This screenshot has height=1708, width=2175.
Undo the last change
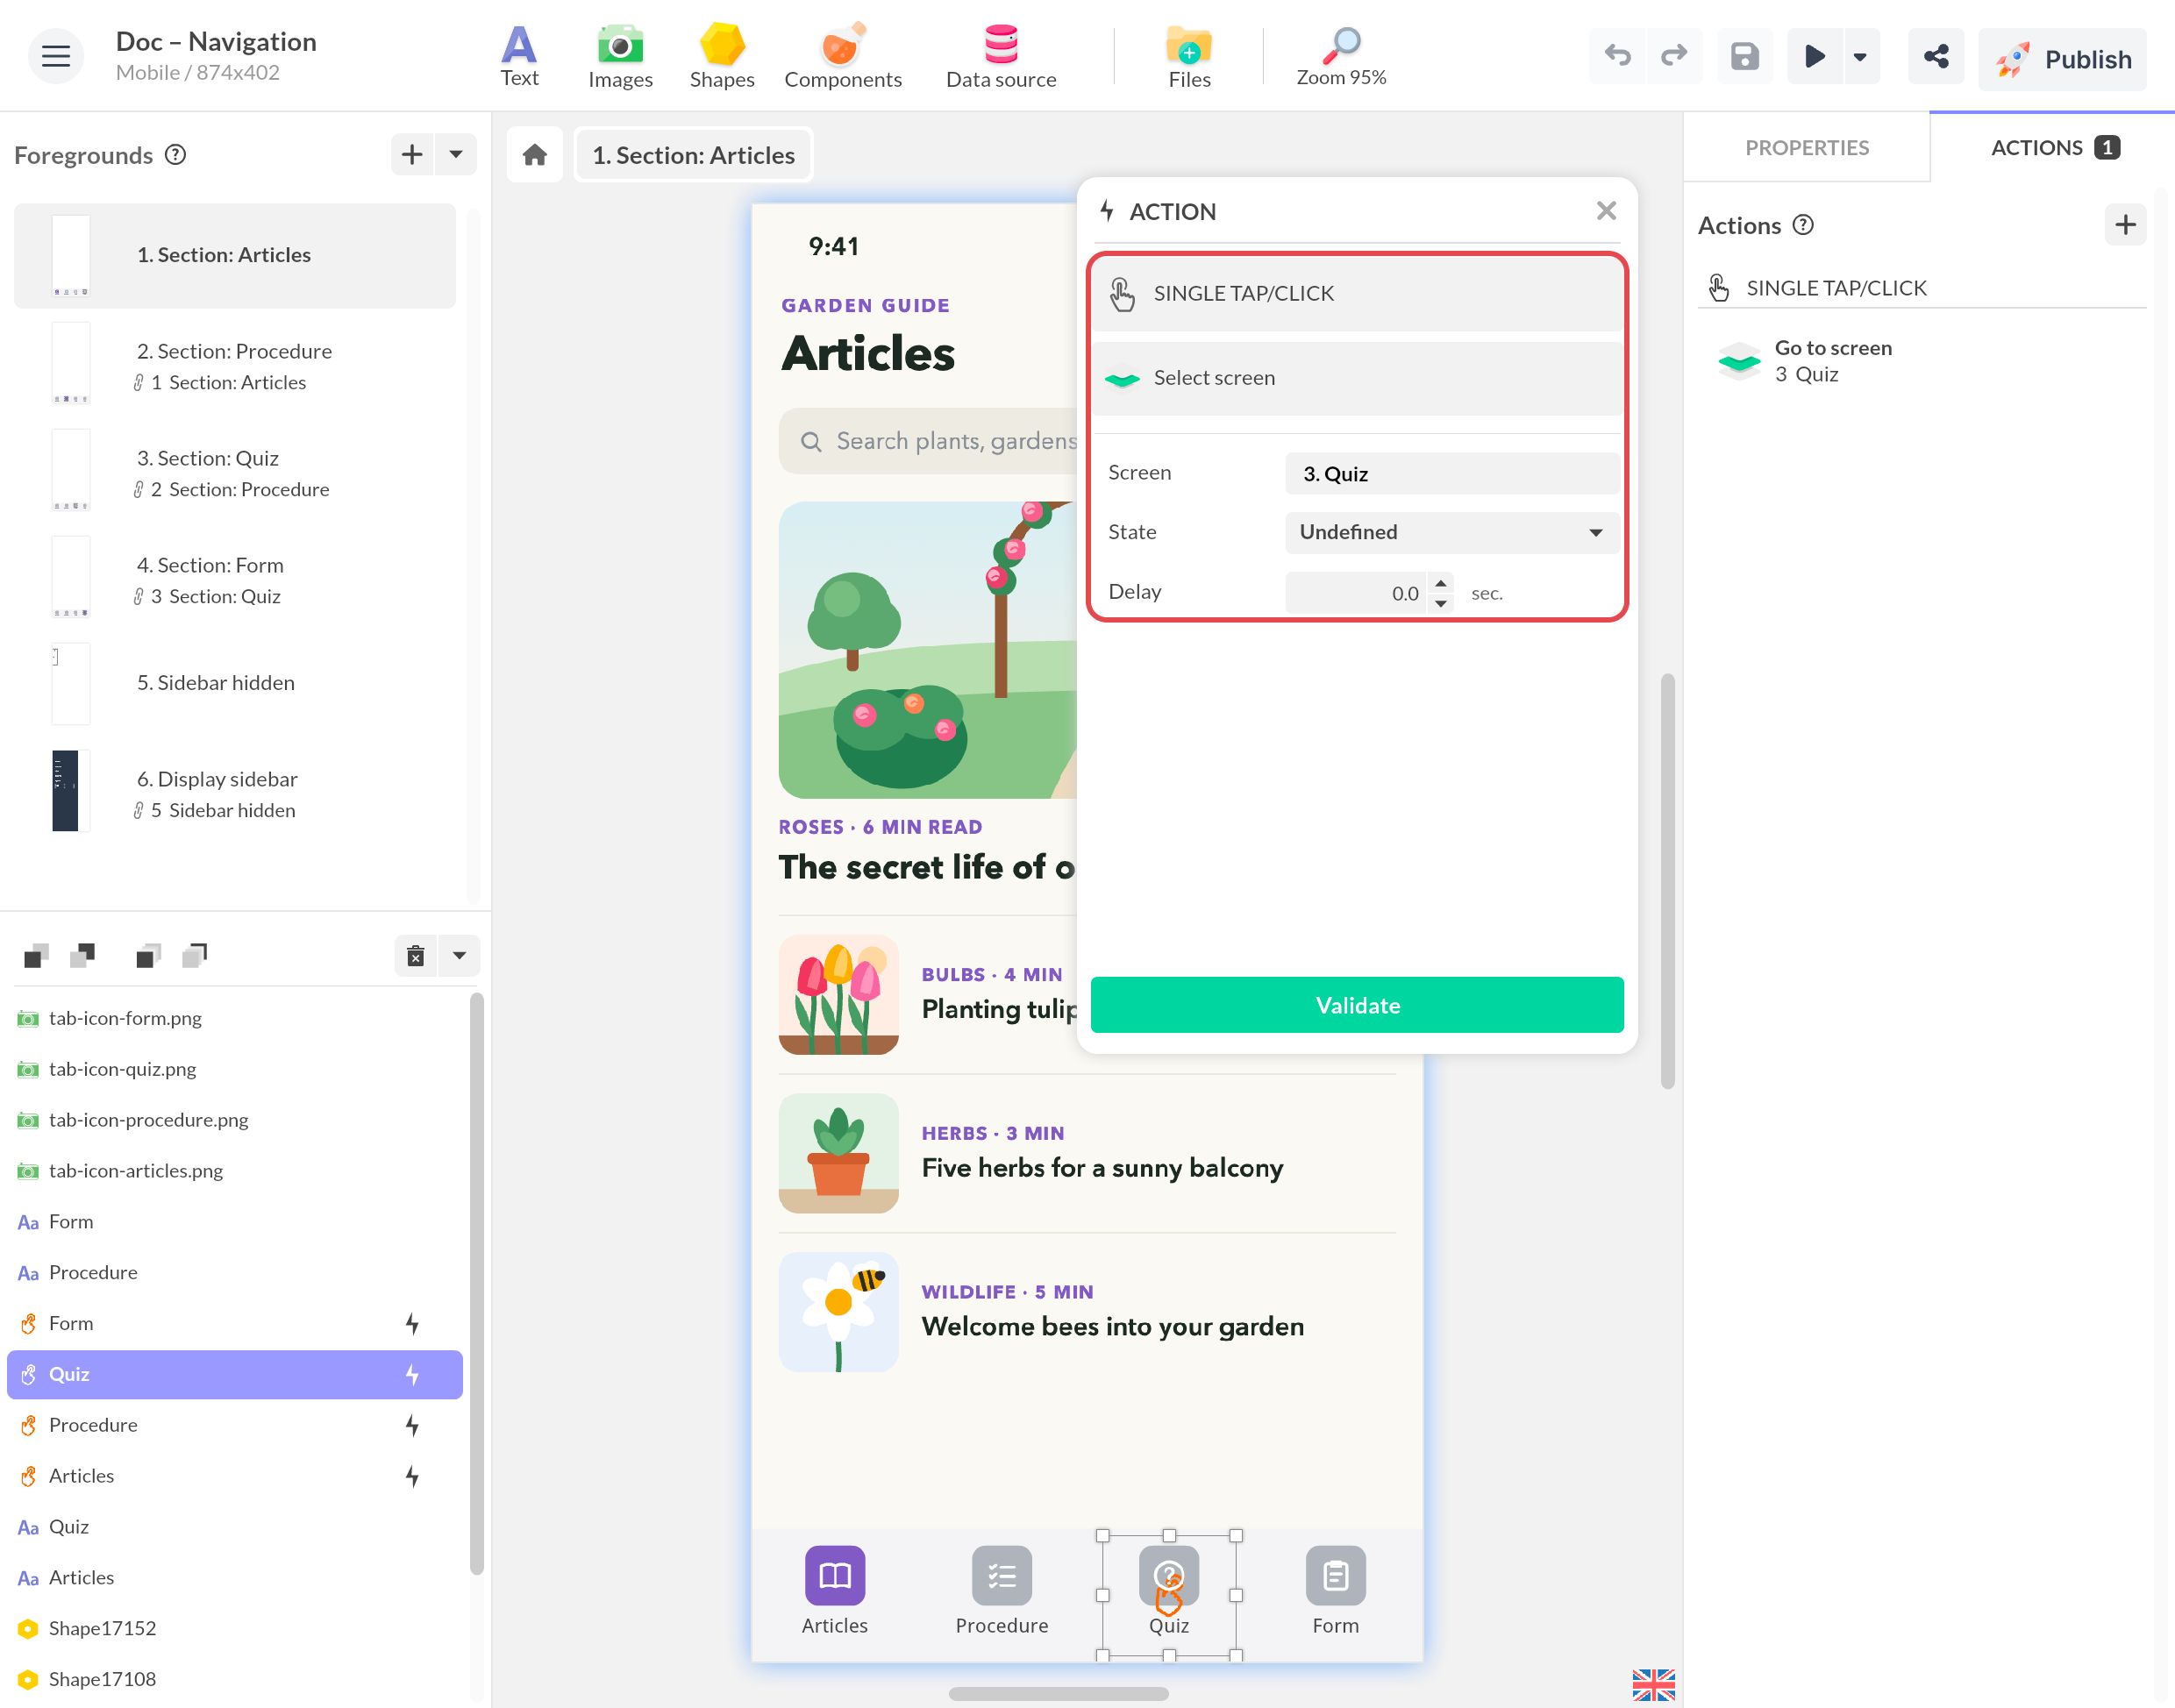point(1617,56)
